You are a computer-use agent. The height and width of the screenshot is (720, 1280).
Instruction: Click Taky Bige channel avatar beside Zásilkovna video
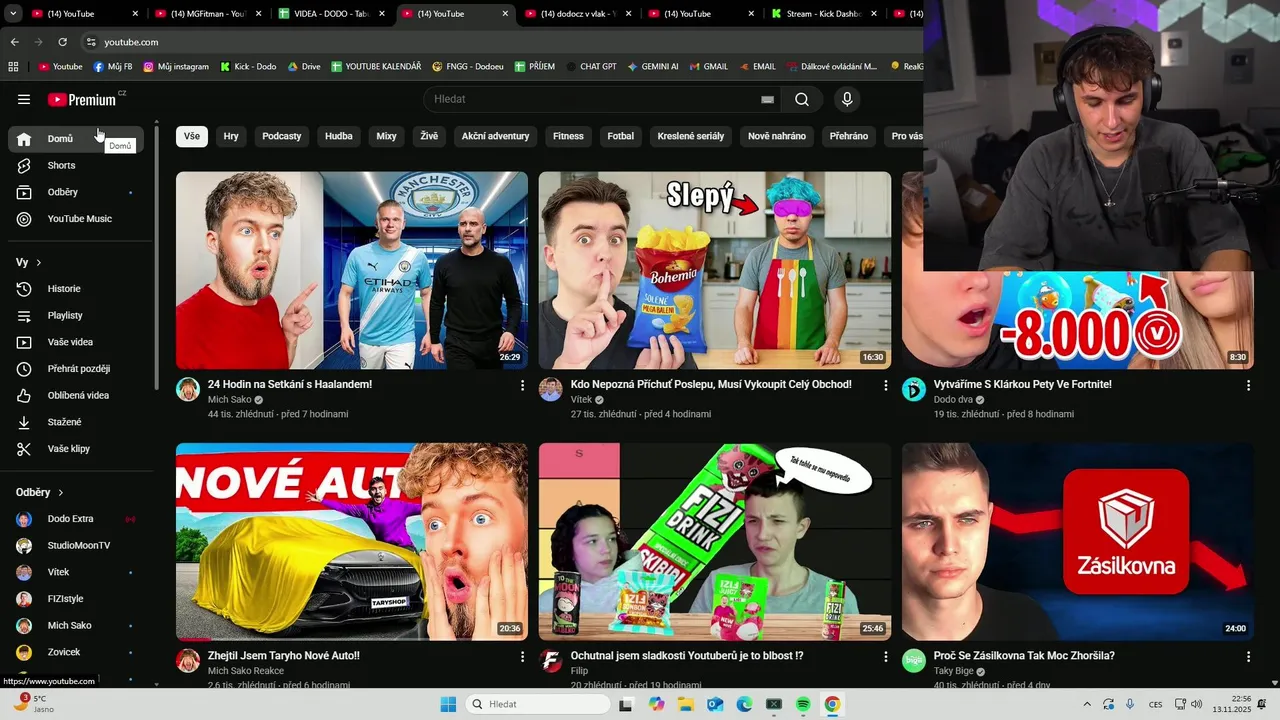point(914,661)
